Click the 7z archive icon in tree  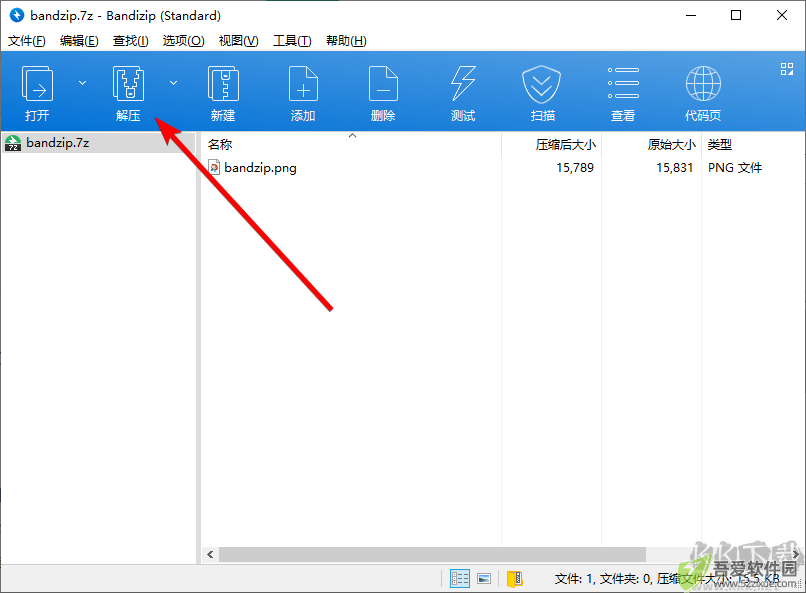click(x=13, y=143)
